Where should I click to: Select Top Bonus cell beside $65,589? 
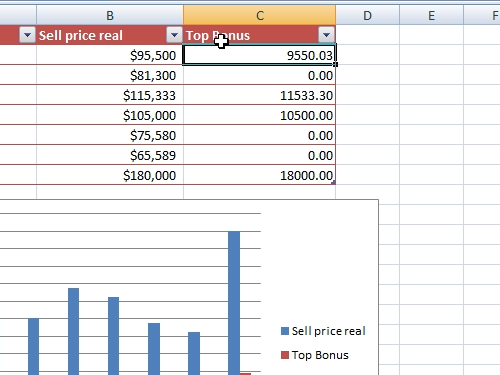coord(260,155)
